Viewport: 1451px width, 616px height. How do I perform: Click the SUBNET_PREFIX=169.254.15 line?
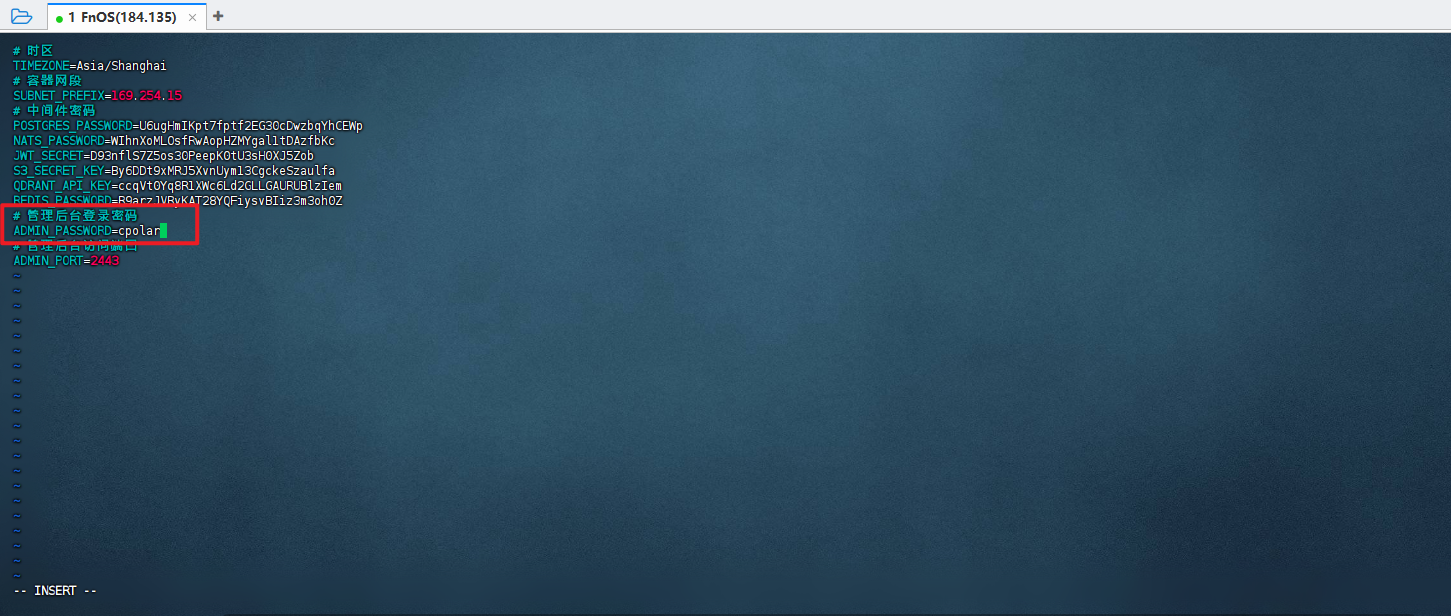click(97, 96)
